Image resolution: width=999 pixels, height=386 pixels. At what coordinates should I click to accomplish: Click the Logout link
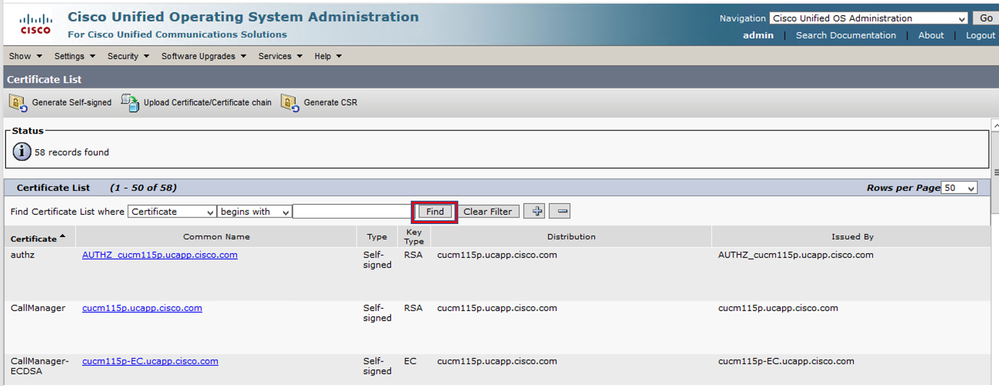tap(980, 36)
